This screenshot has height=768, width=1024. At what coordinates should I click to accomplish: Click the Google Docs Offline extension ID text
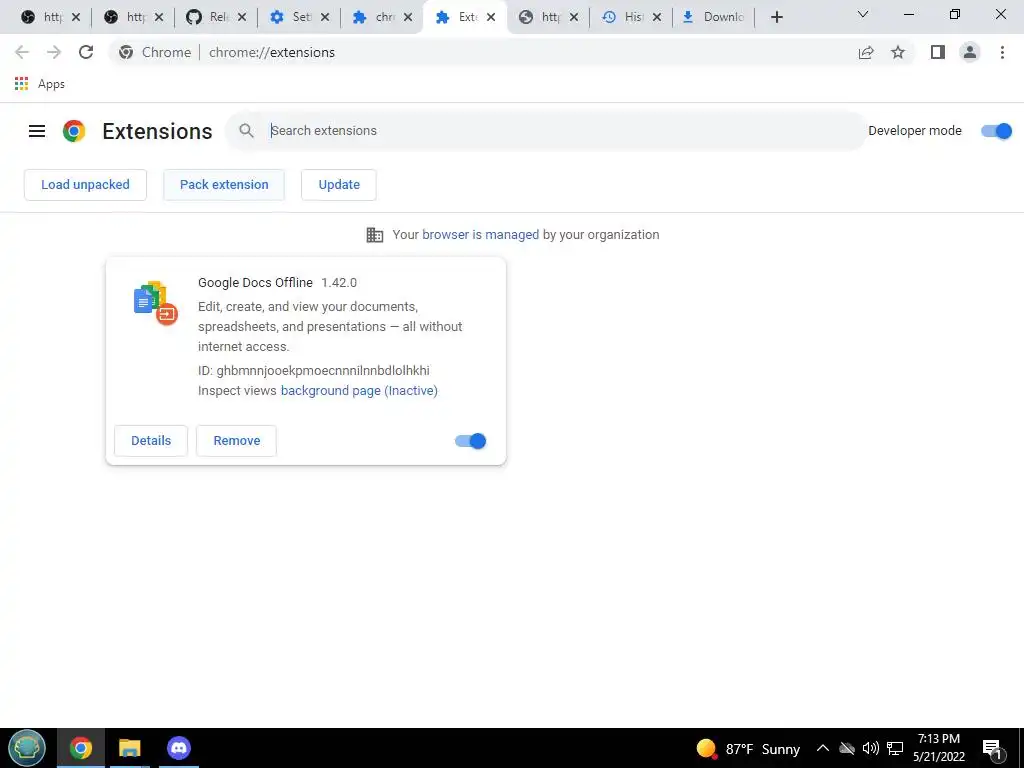point(313,370)
